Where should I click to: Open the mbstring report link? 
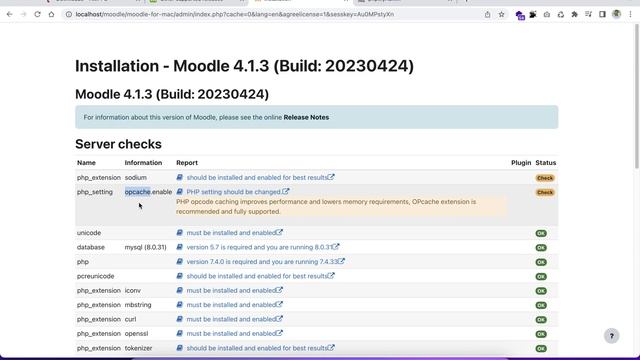tap(234, 305)
